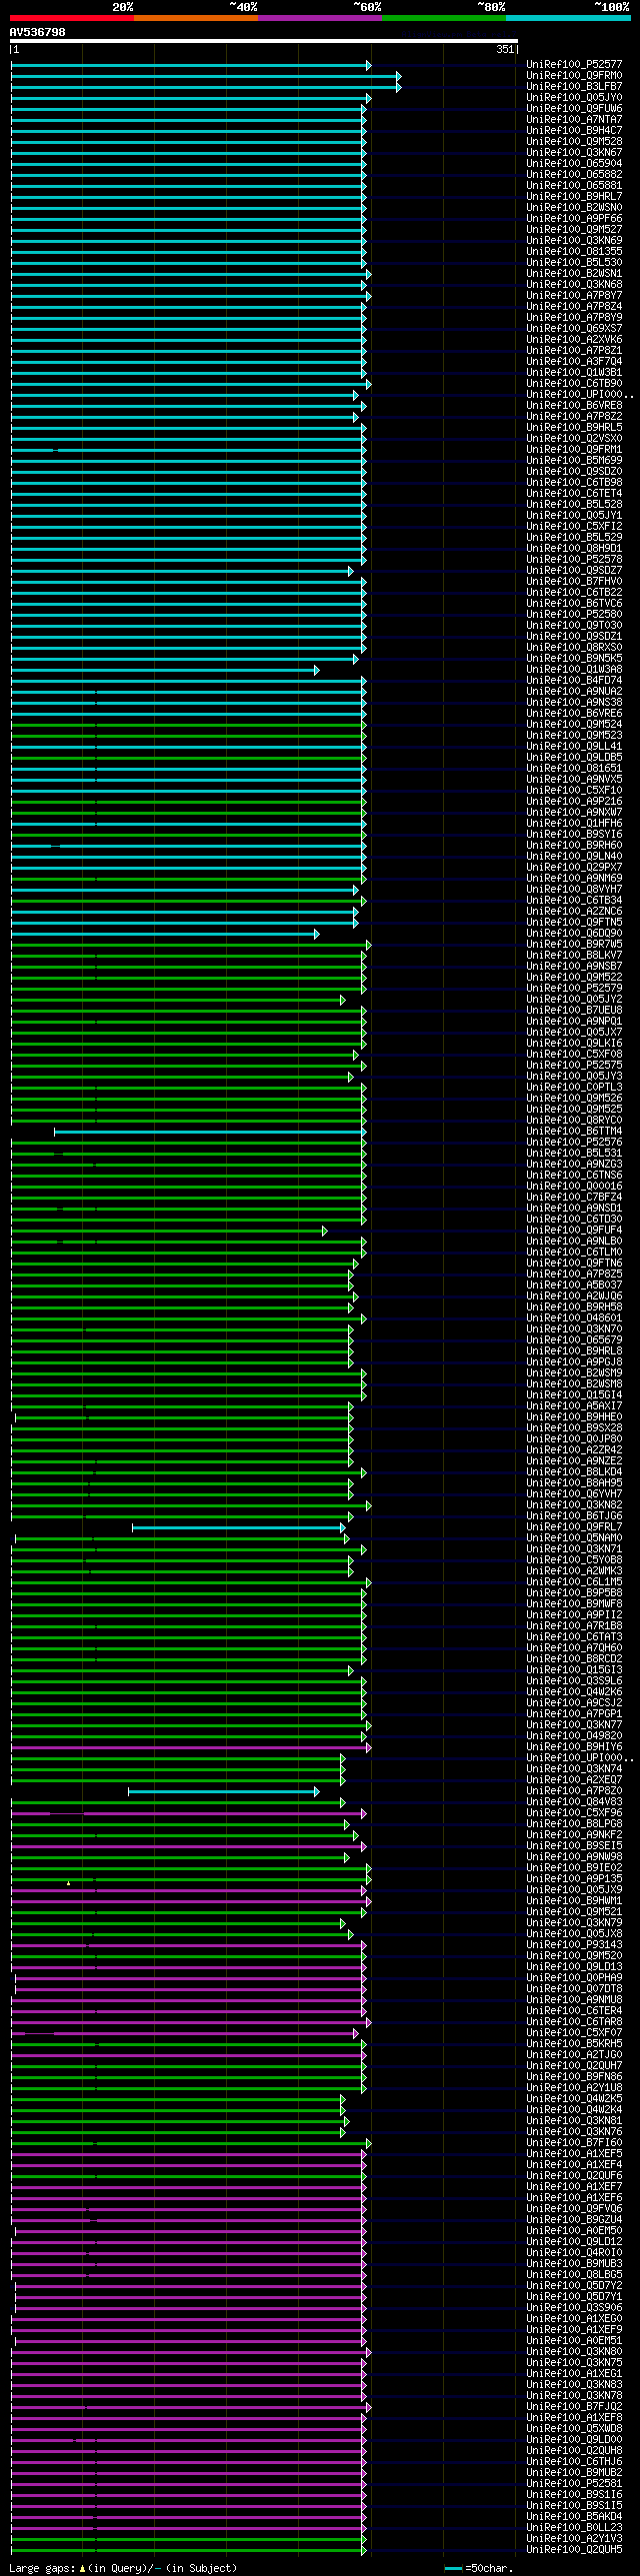Select the UniRef100_A9CSJ2 label
This screenshot has width=640, height=2576.
click(x=574, y=1703)
